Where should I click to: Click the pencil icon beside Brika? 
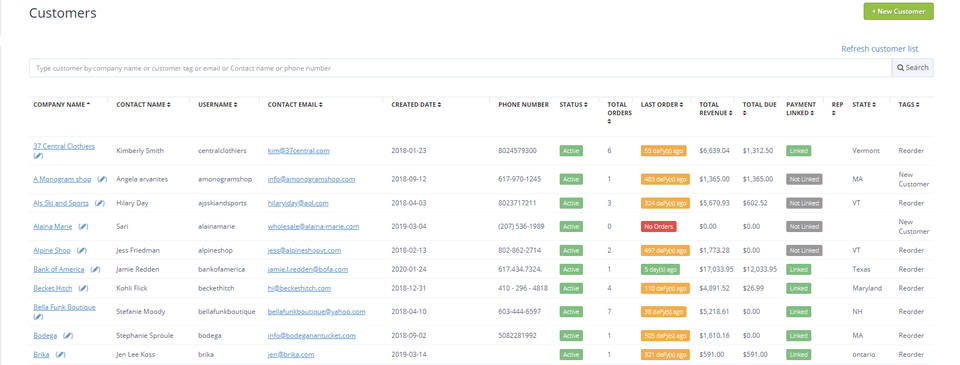(x=61, y=355)
